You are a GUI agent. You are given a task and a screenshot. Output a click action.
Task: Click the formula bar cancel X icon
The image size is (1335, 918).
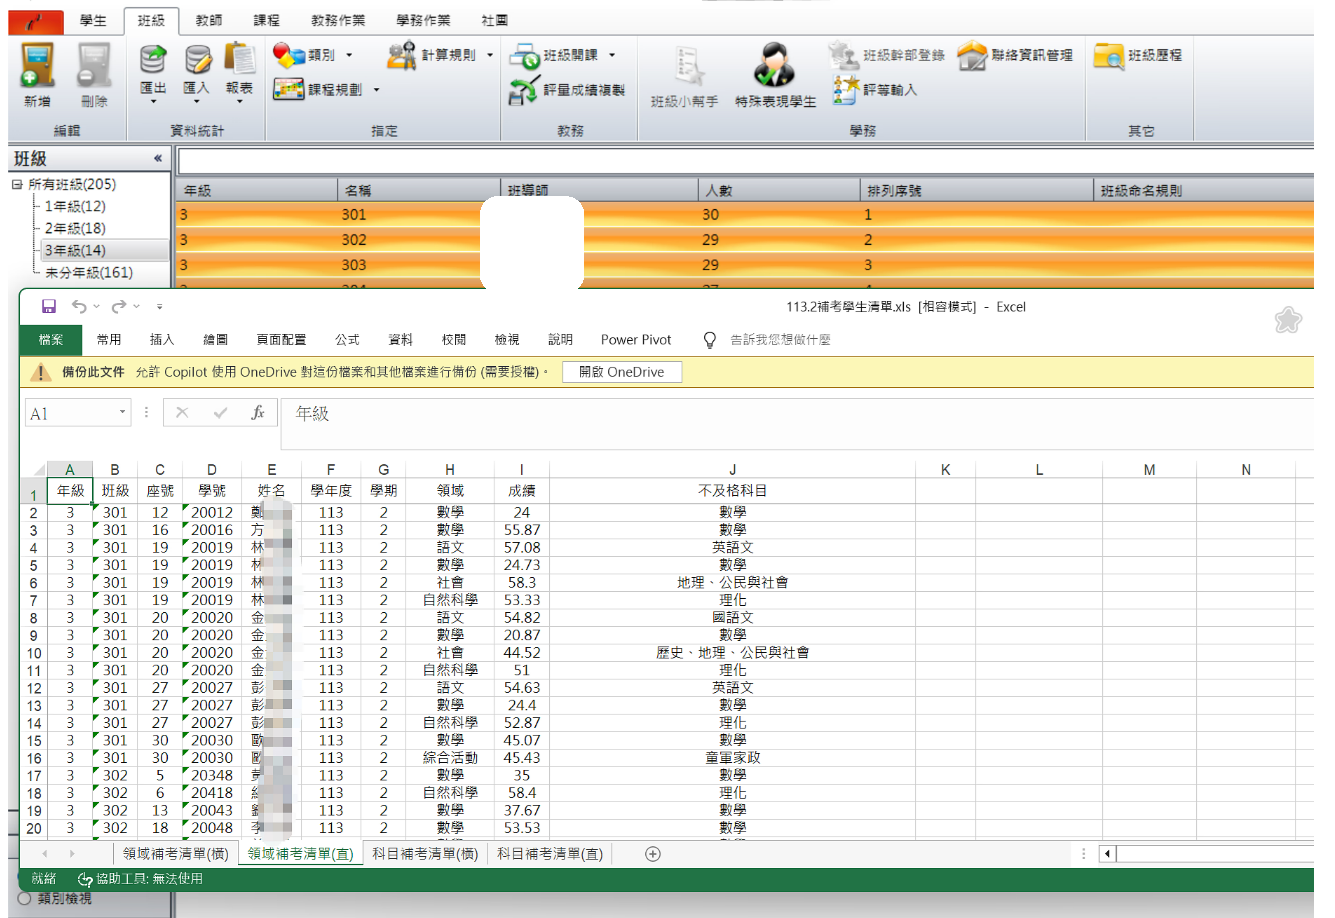point(182,413)
